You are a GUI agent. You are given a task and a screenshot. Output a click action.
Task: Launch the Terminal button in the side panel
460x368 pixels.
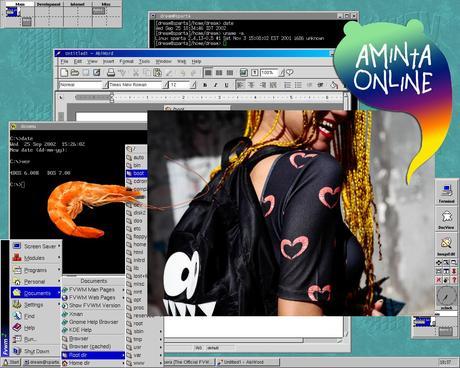446,192
